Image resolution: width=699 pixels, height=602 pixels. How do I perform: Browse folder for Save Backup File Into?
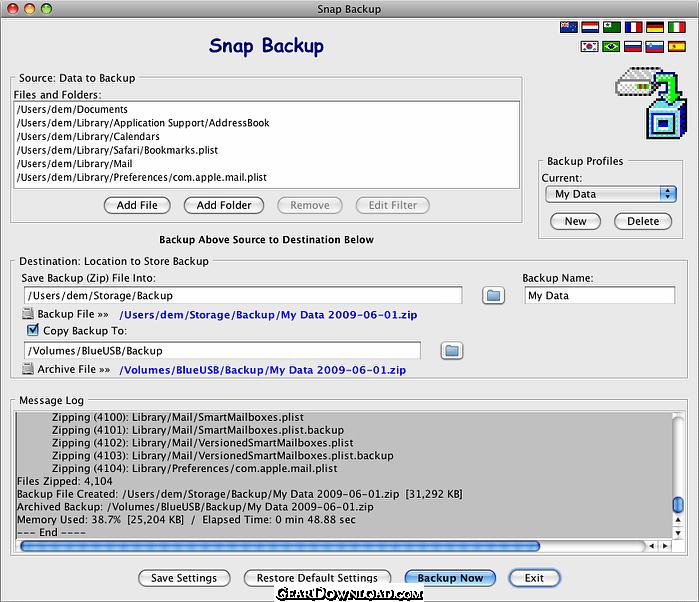click(x=493, y=296)
